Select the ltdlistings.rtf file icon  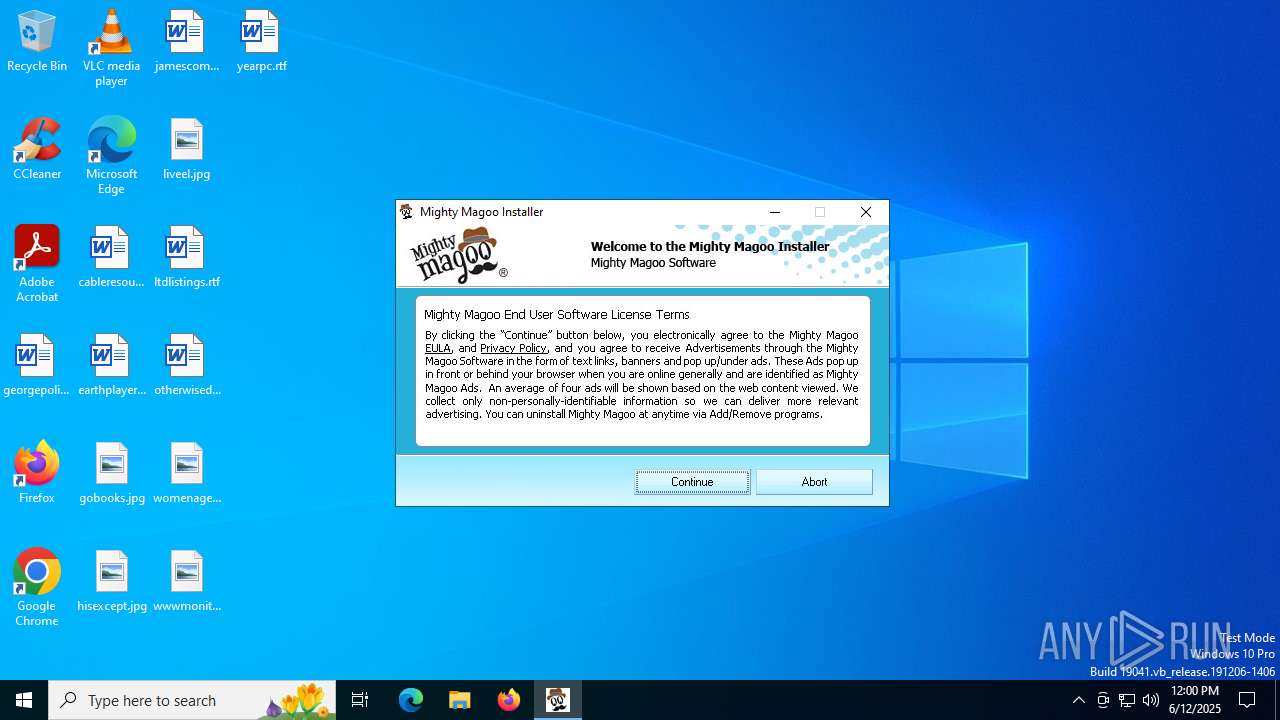[186, 257]
